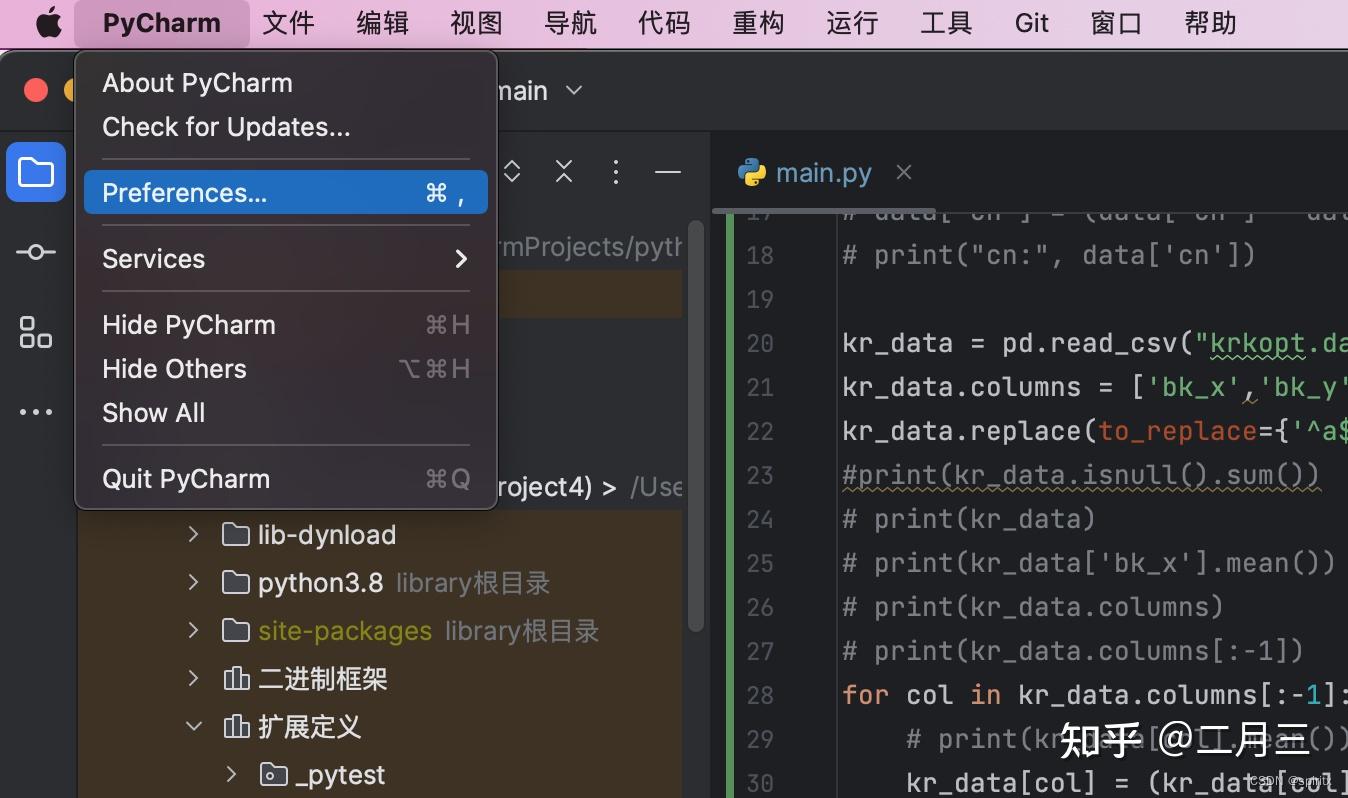This screenshot has width=1348, height=798.
Task: Open the Git menu
Action: coord(1031,22)
